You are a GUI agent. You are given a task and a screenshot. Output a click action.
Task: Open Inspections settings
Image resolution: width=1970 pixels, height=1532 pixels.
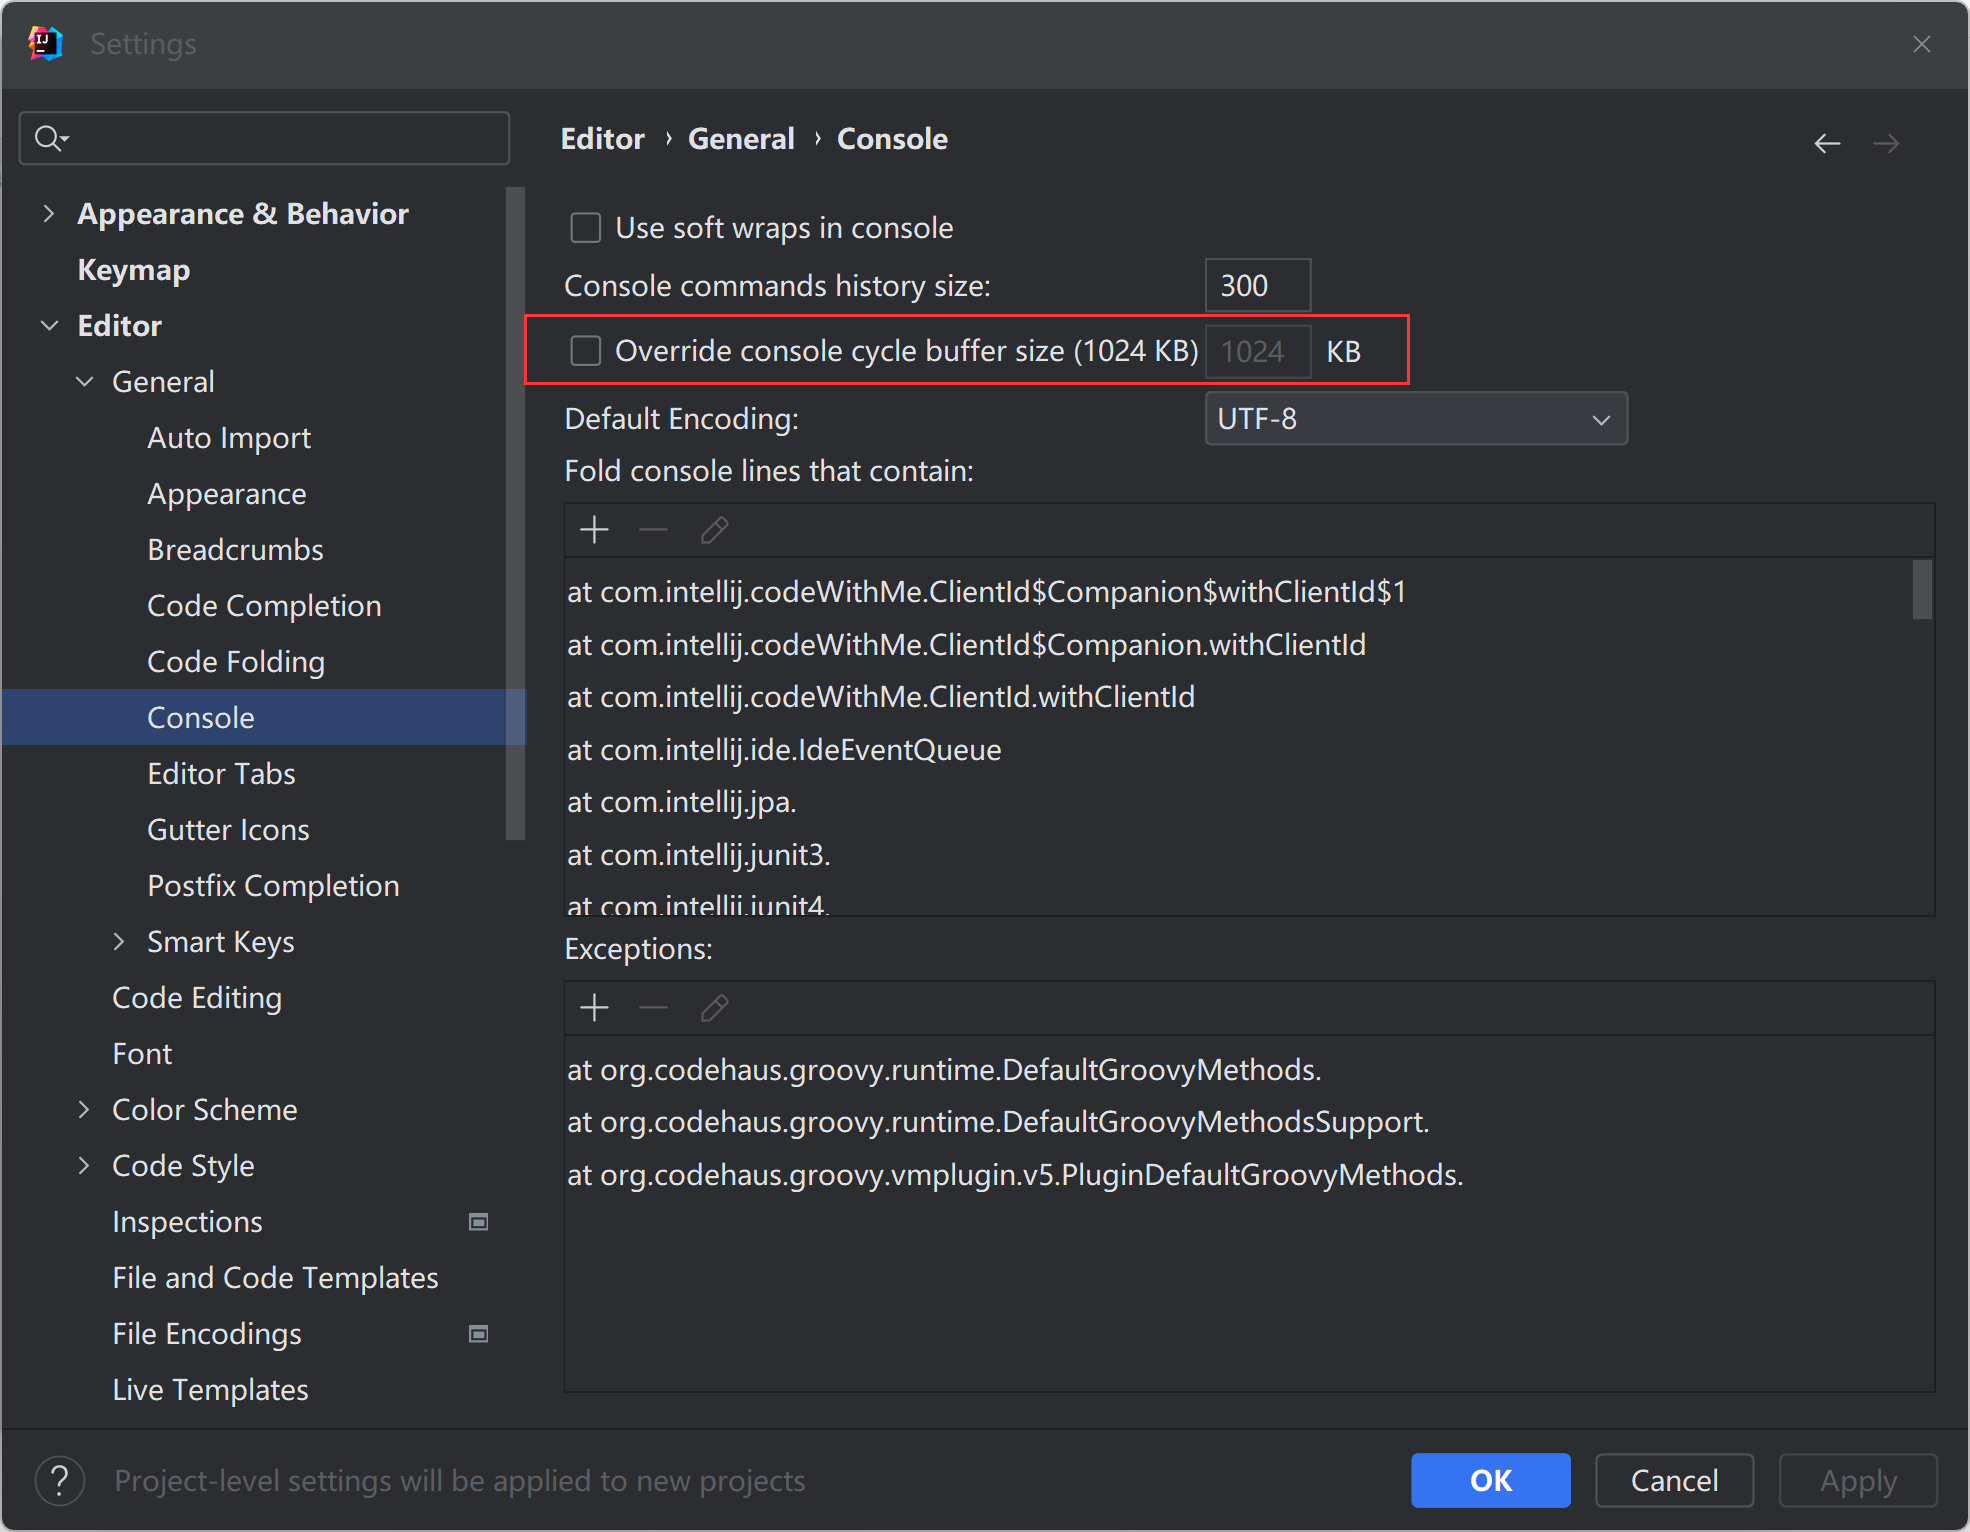click(187, 1222)
